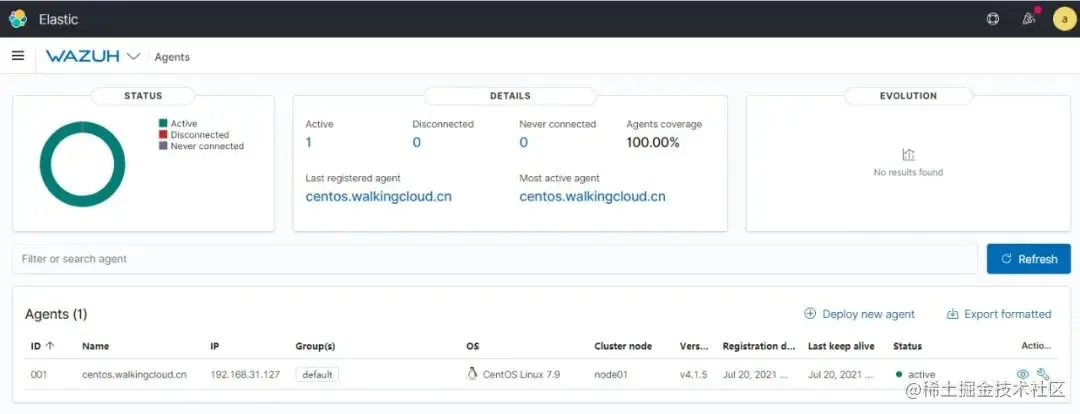This screenshot has width=1080, height=414.
Task: Click the Refresh button
Action: tap(1029, 259)
